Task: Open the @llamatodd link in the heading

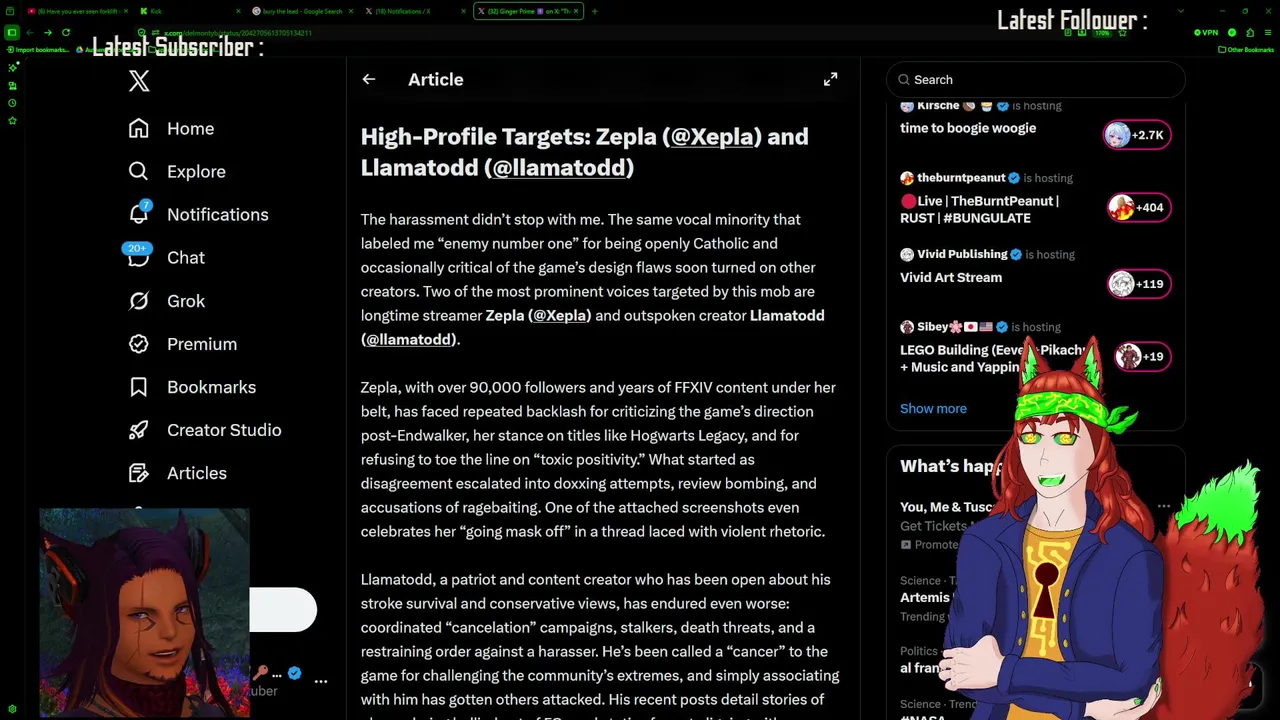Action: [559, 167]
